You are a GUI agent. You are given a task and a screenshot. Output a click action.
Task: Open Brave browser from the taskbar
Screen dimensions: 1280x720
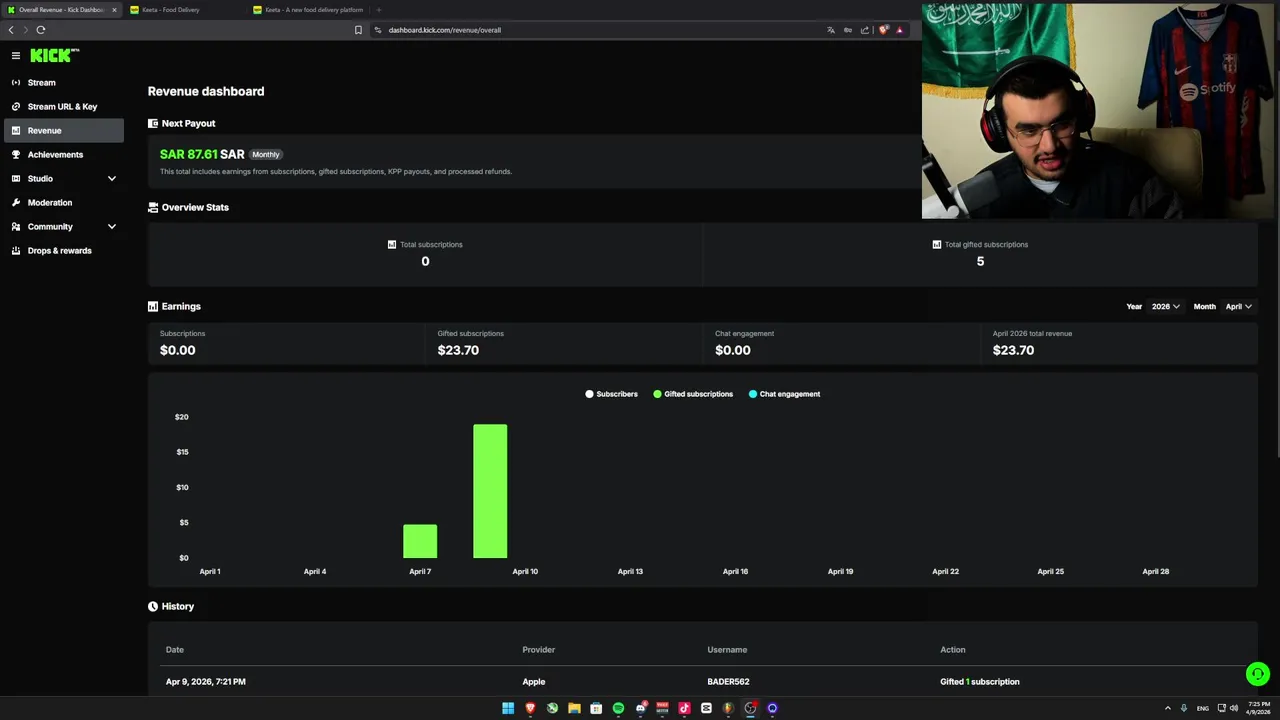[530, 708]
